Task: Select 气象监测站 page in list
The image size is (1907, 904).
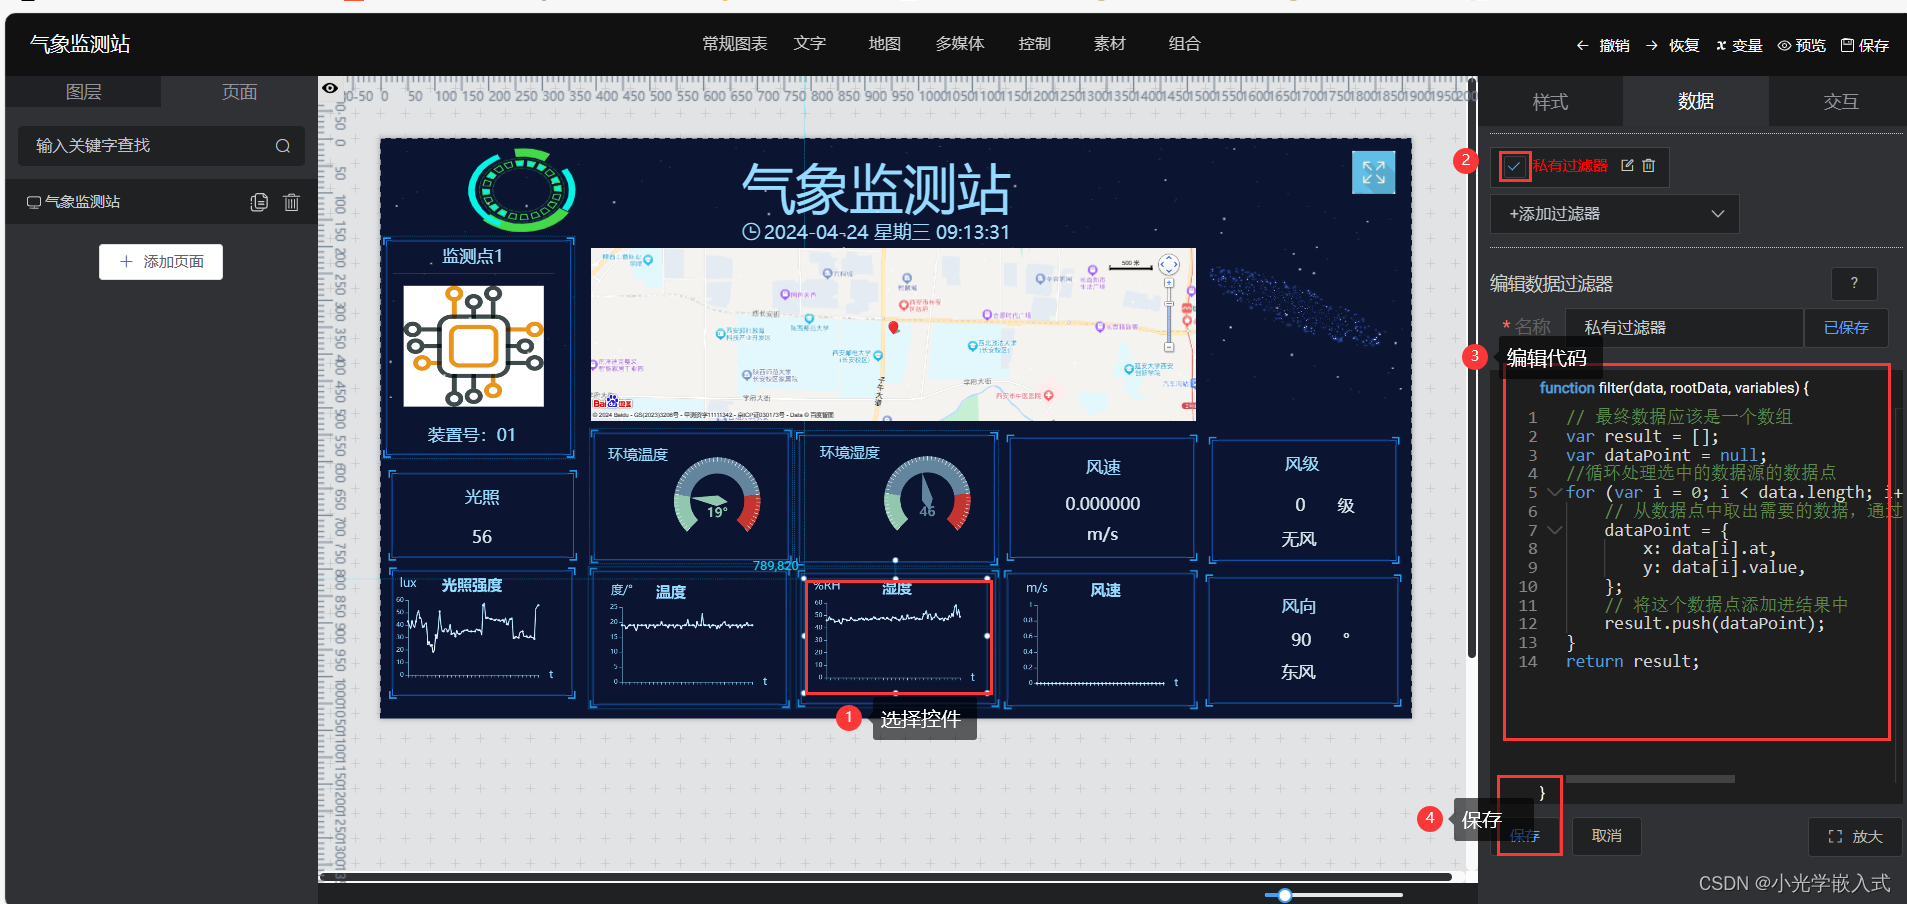Action: click(x=161, y=202)
